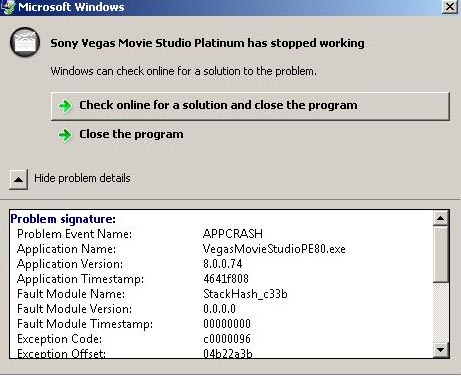Image resolution: width=461 pixels, height=376 pixels.
Task: Select the fault module version 0.0.0.0
Action: pos(219,309)
